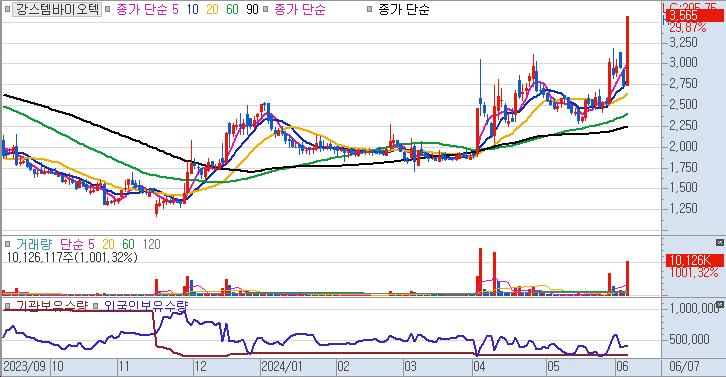Select the 10-day moving average legend number
This screenshot has width=726, height=377.
point(193,9)
